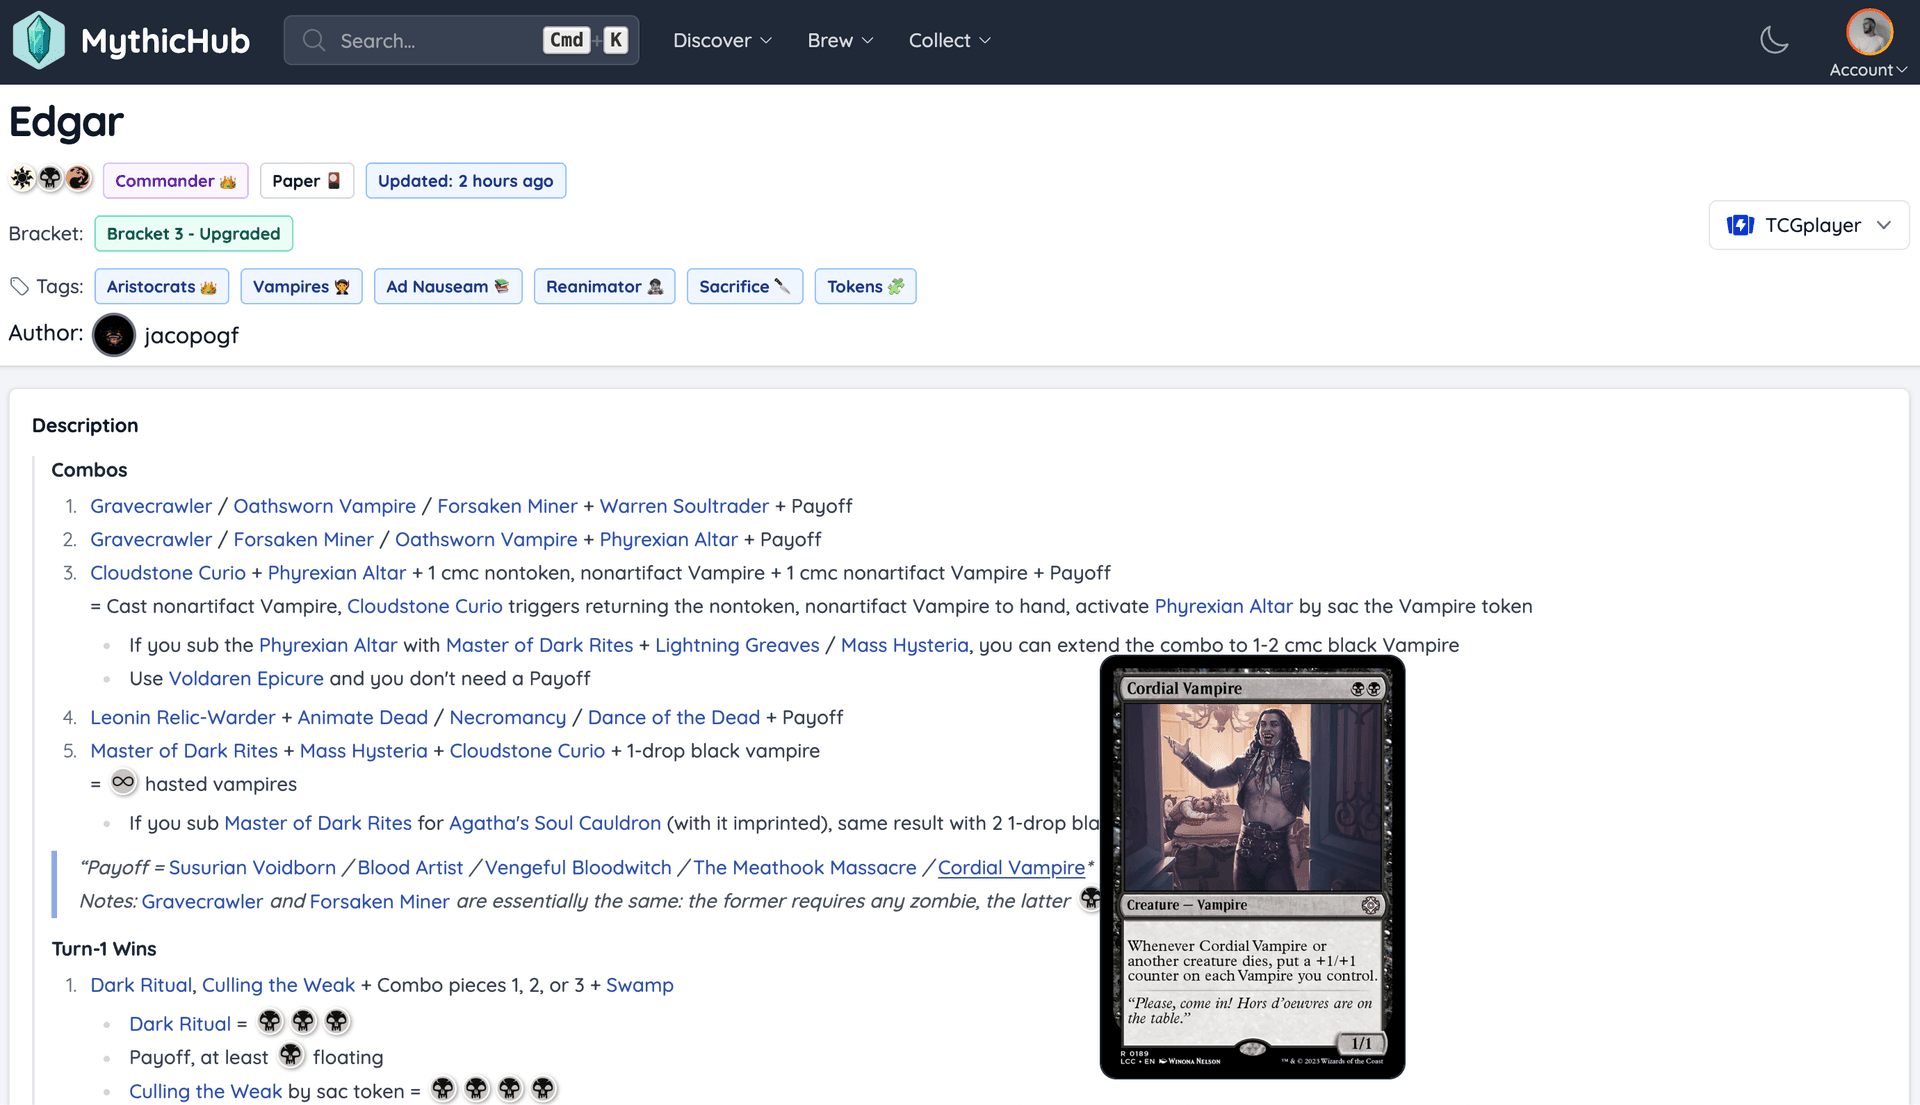Open the Swamp card link
The height and width of the screenshot is (1105, 1920).
639,985
